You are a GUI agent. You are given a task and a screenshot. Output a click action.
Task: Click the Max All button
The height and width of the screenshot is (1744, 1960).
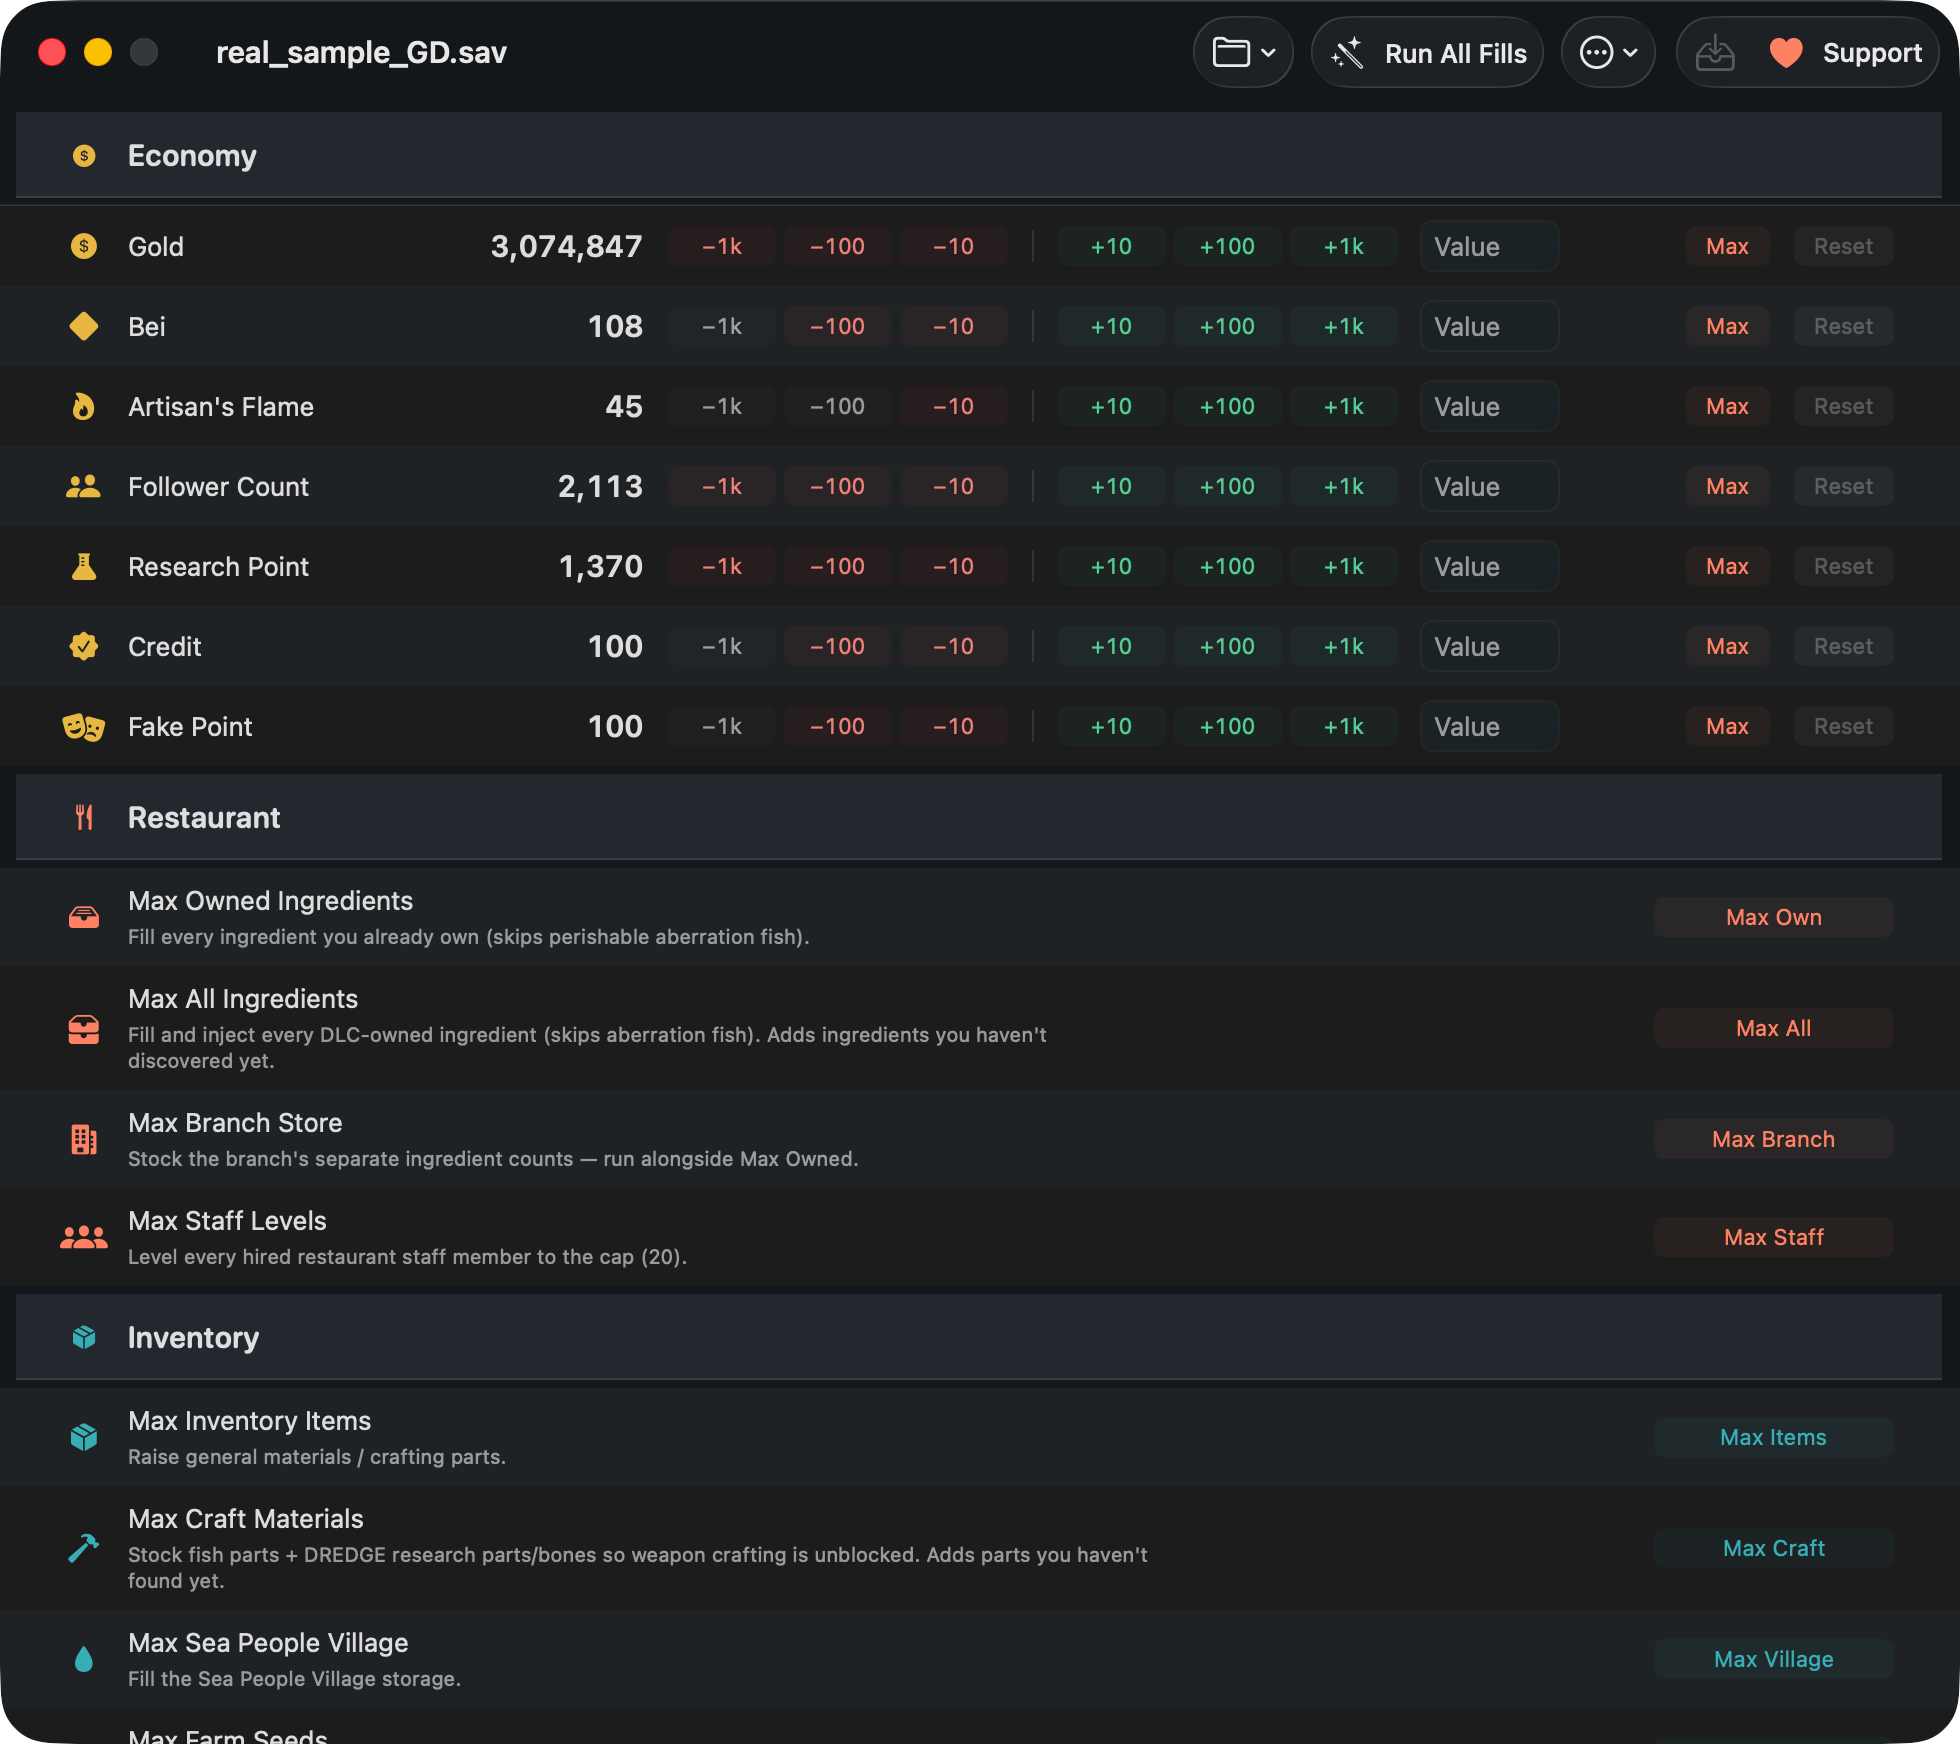coord(1773,1028)
